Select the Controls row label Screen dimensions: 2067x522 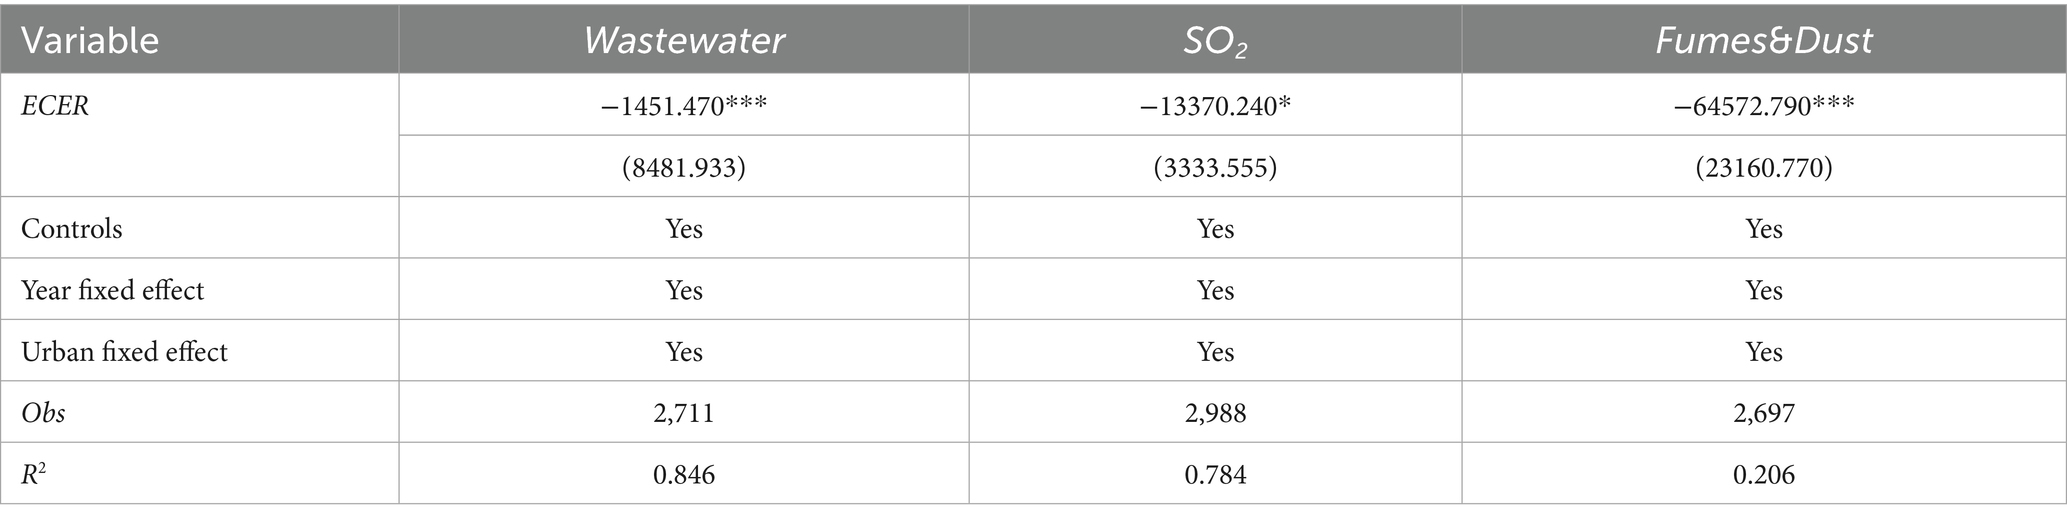(x=72, y=229)
